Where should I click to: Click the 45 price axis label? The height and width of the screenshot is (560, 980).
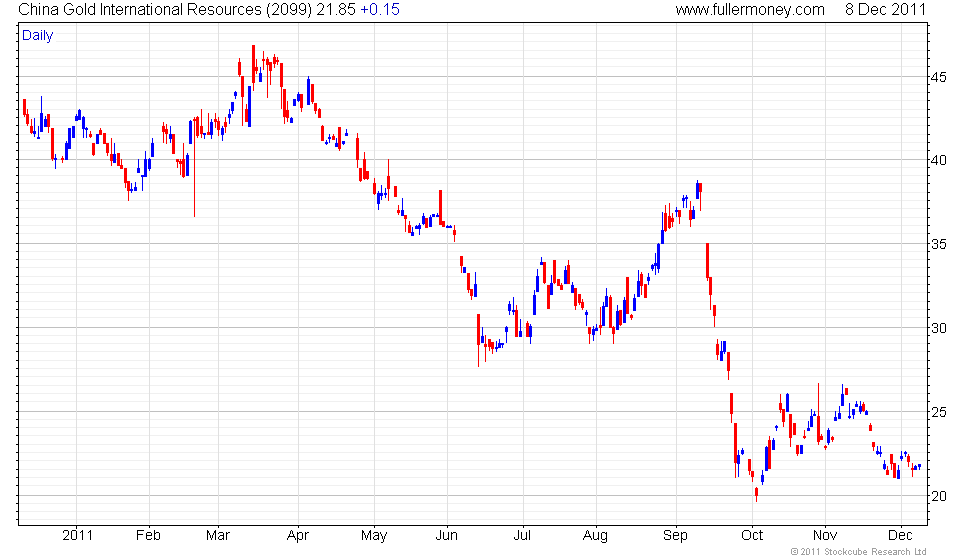coord(939,78)
